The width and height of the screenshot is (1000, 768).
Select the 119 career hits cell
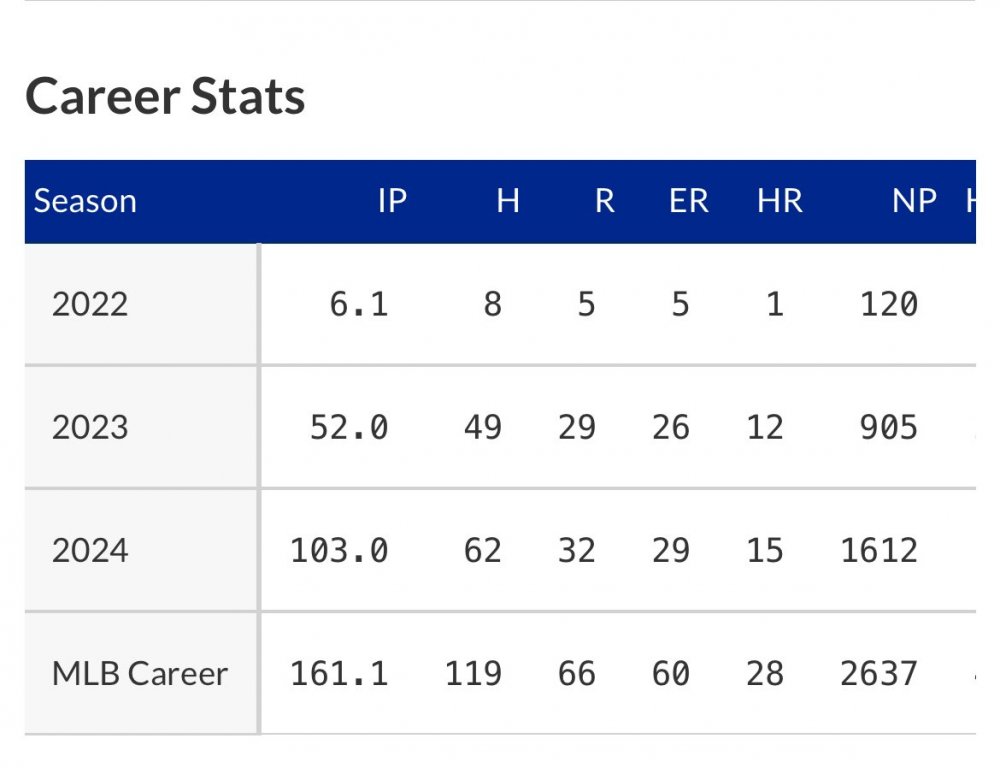click(x=473, y=673)
